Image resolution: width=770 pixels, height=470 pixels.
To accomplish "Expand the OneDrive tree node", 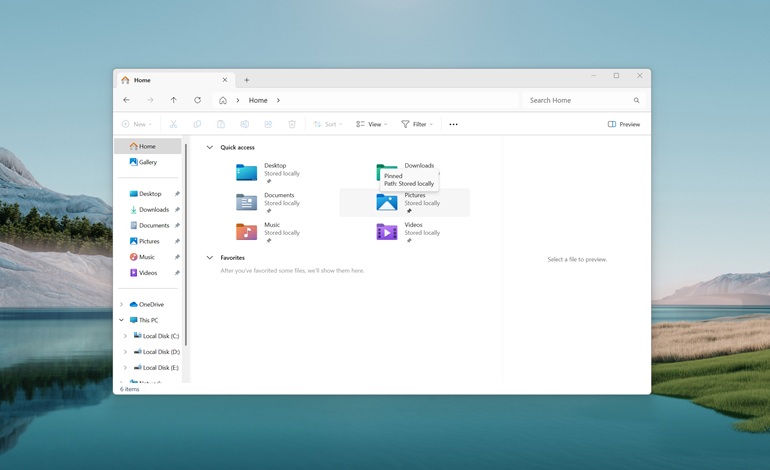I will point(122,304).
